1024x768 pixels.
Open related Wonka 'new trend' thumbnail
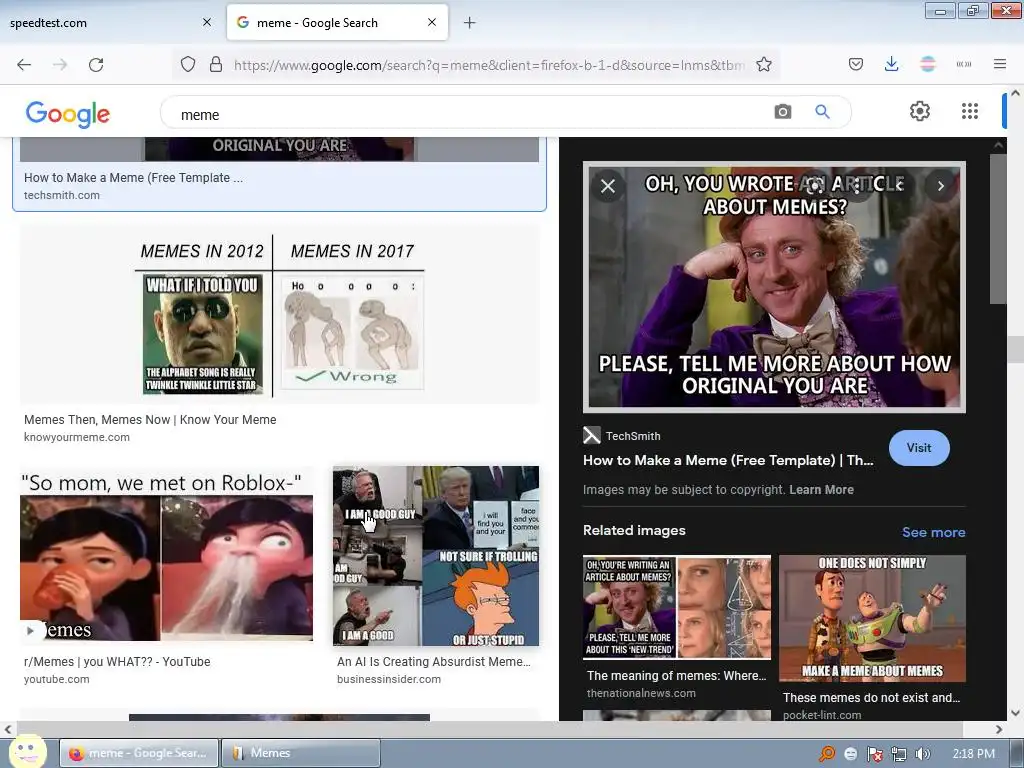coord(677,607)
